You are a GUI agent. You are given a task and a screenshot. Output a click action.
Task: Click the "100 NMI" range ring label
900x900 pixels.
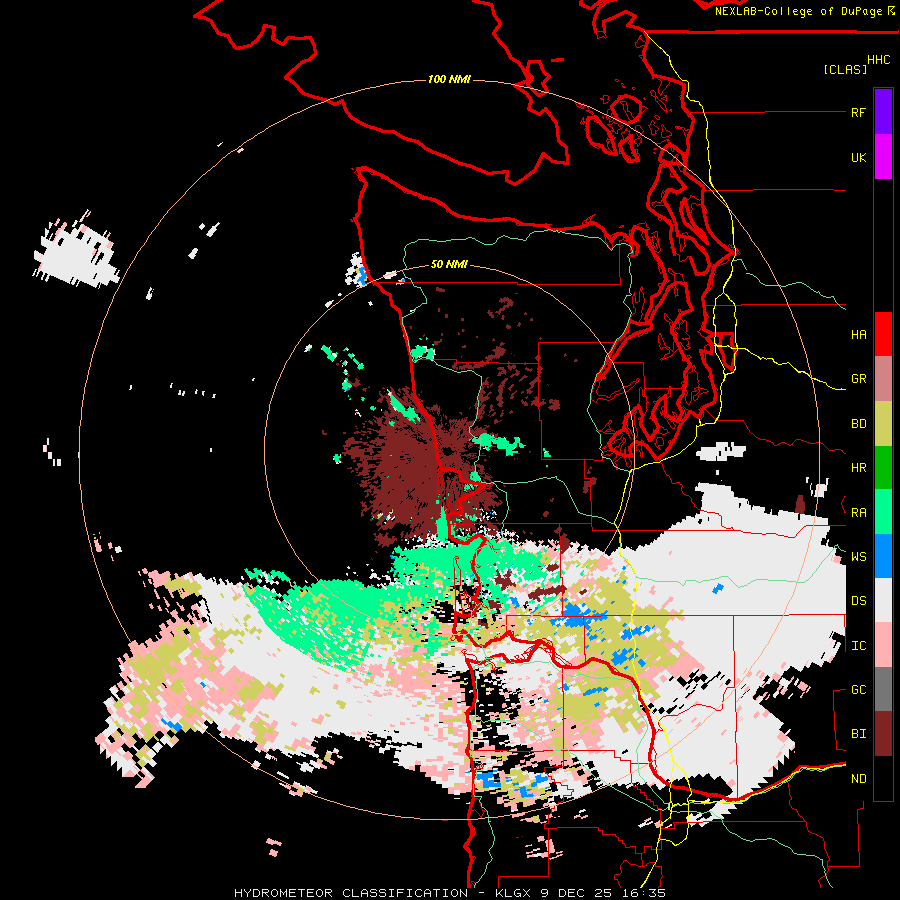[449, 79]
